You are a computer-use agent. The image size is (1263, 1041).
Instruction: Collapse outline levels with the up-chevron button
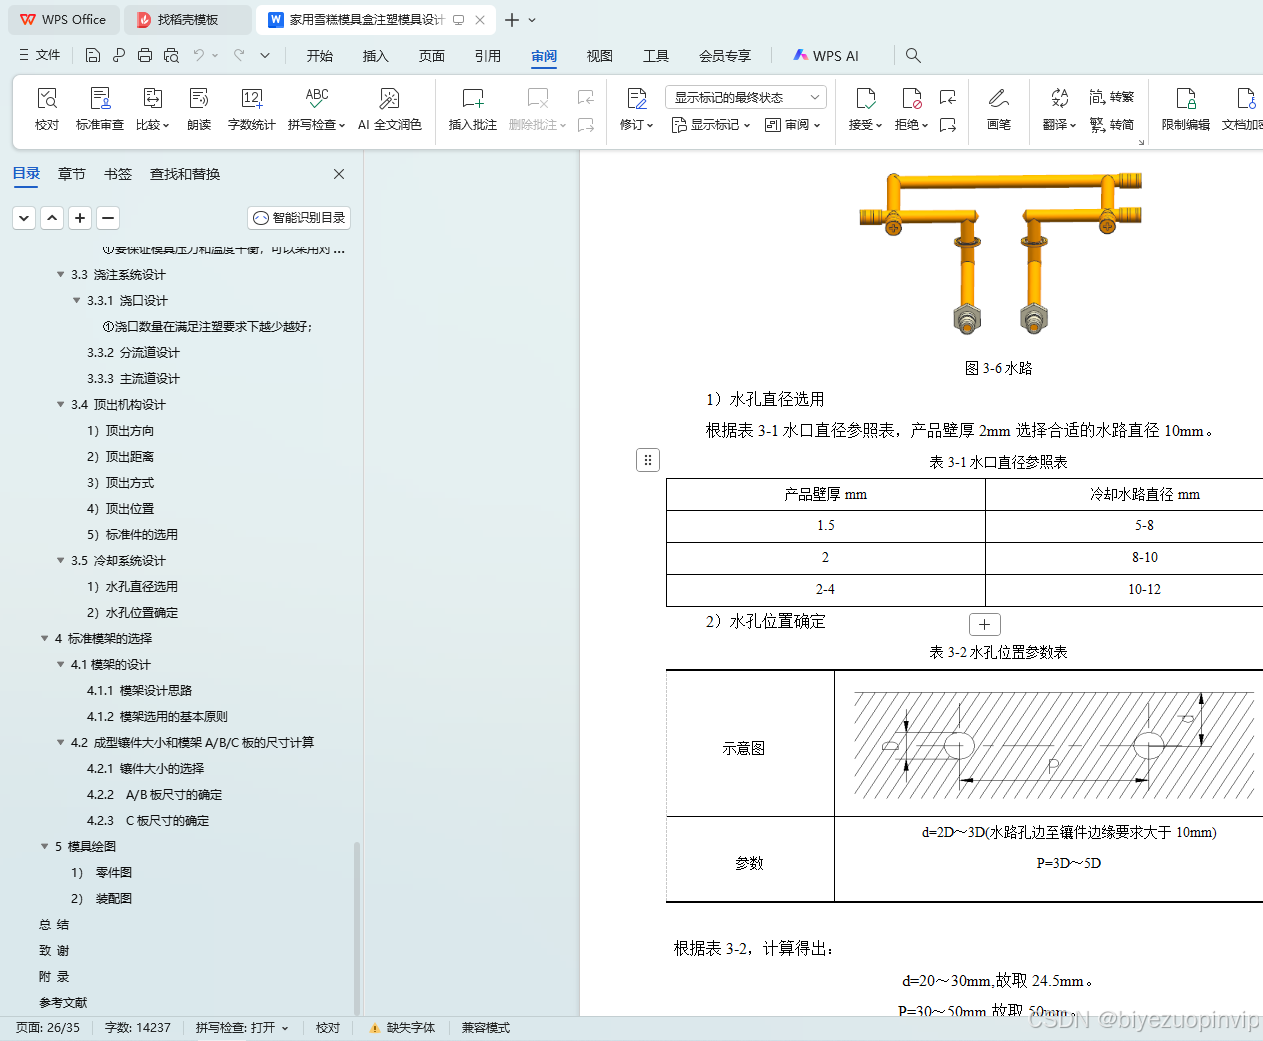point(53,218)
